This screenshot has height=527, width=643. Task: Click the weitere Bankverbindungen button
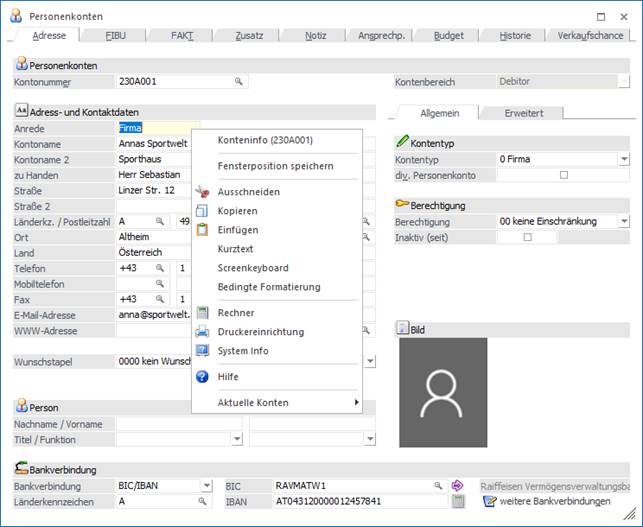coord(554,501)
